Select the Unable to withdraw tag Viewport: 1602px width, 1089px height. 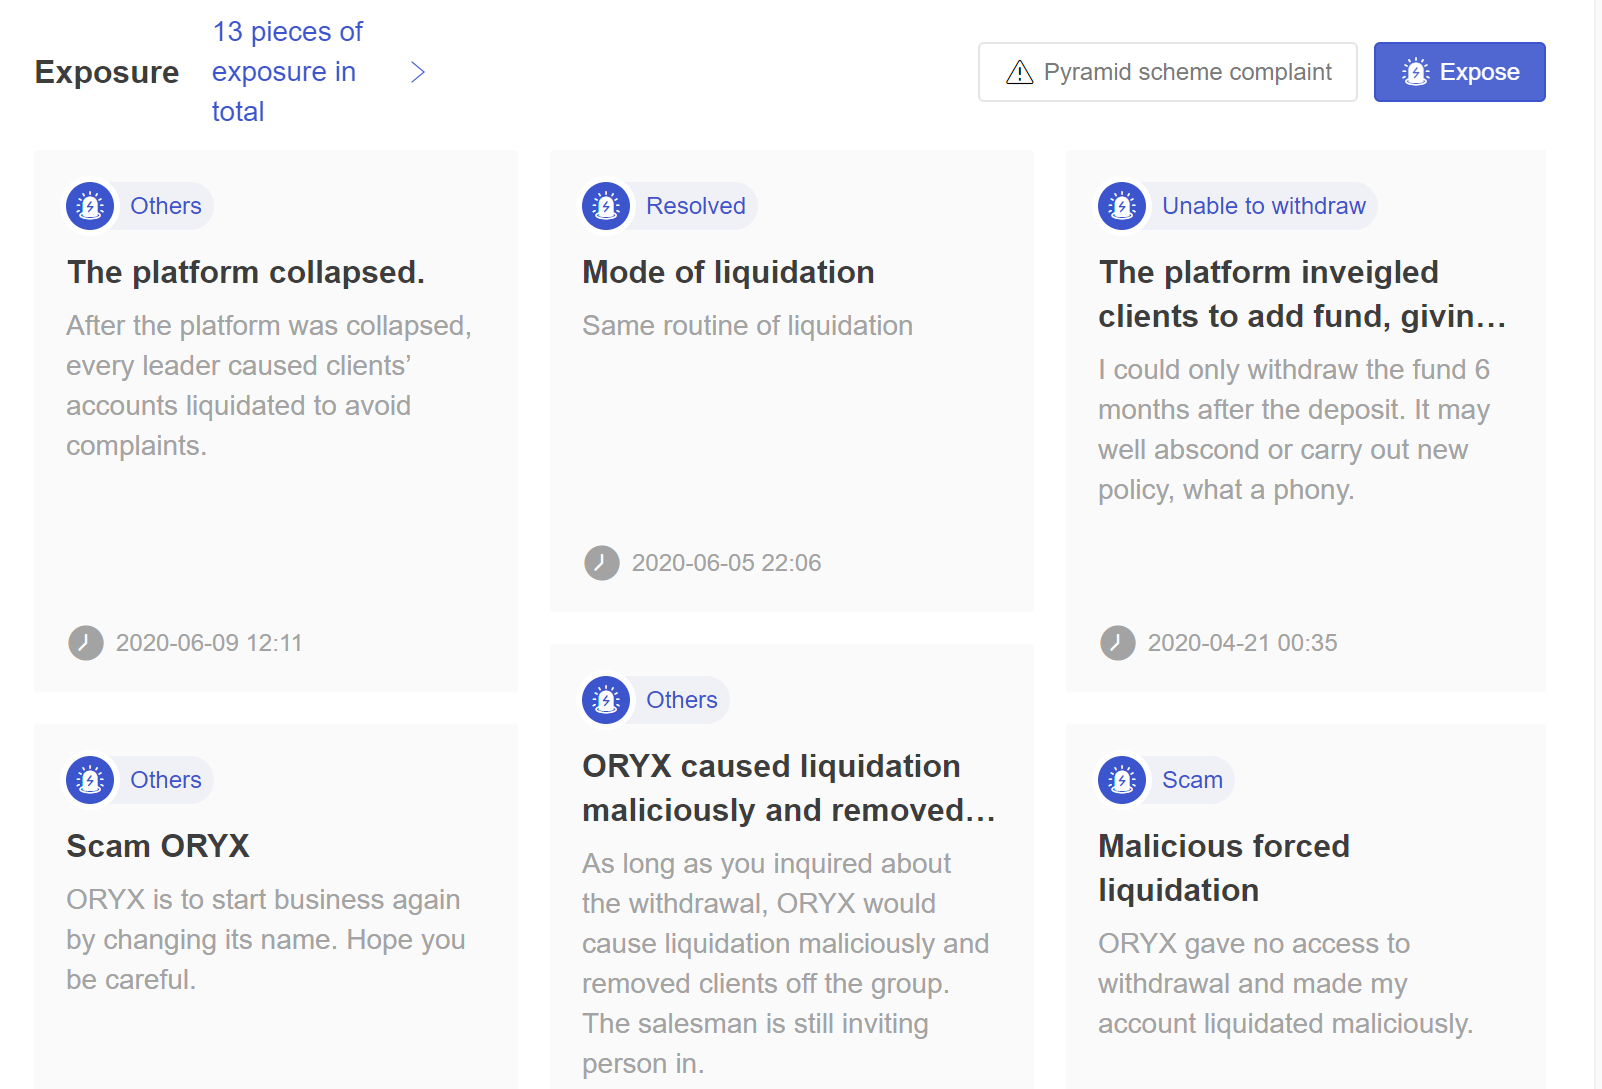point(1263,206)
